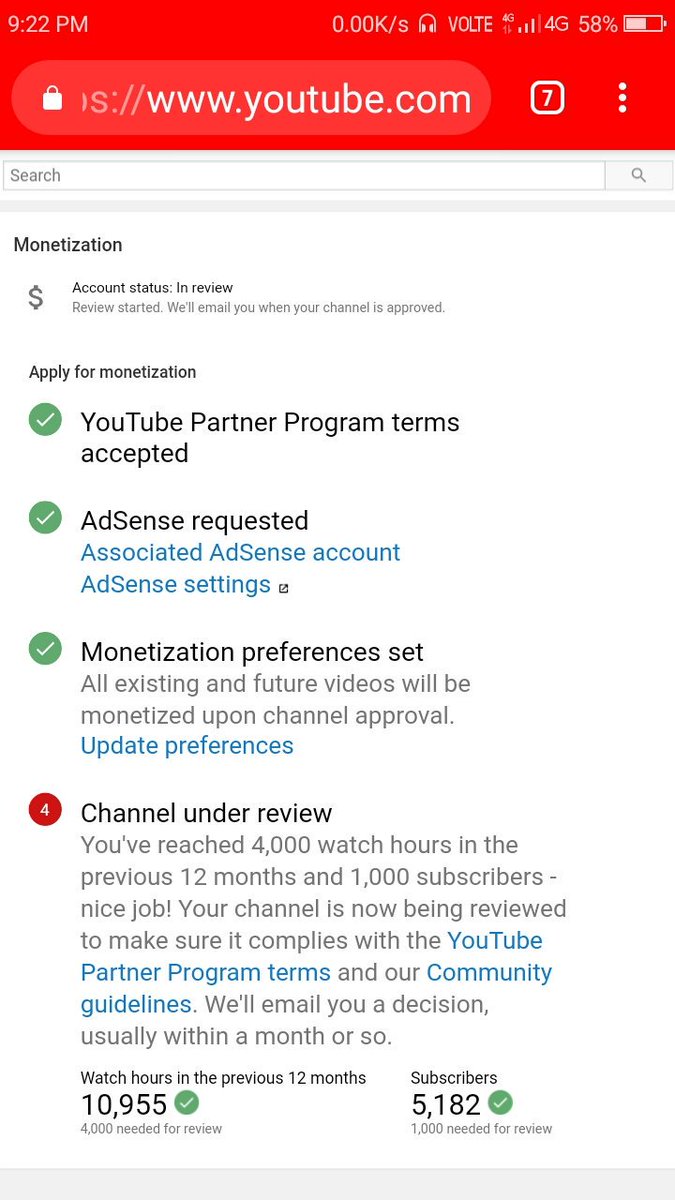Open the AdSense settings link

[176, 585]
